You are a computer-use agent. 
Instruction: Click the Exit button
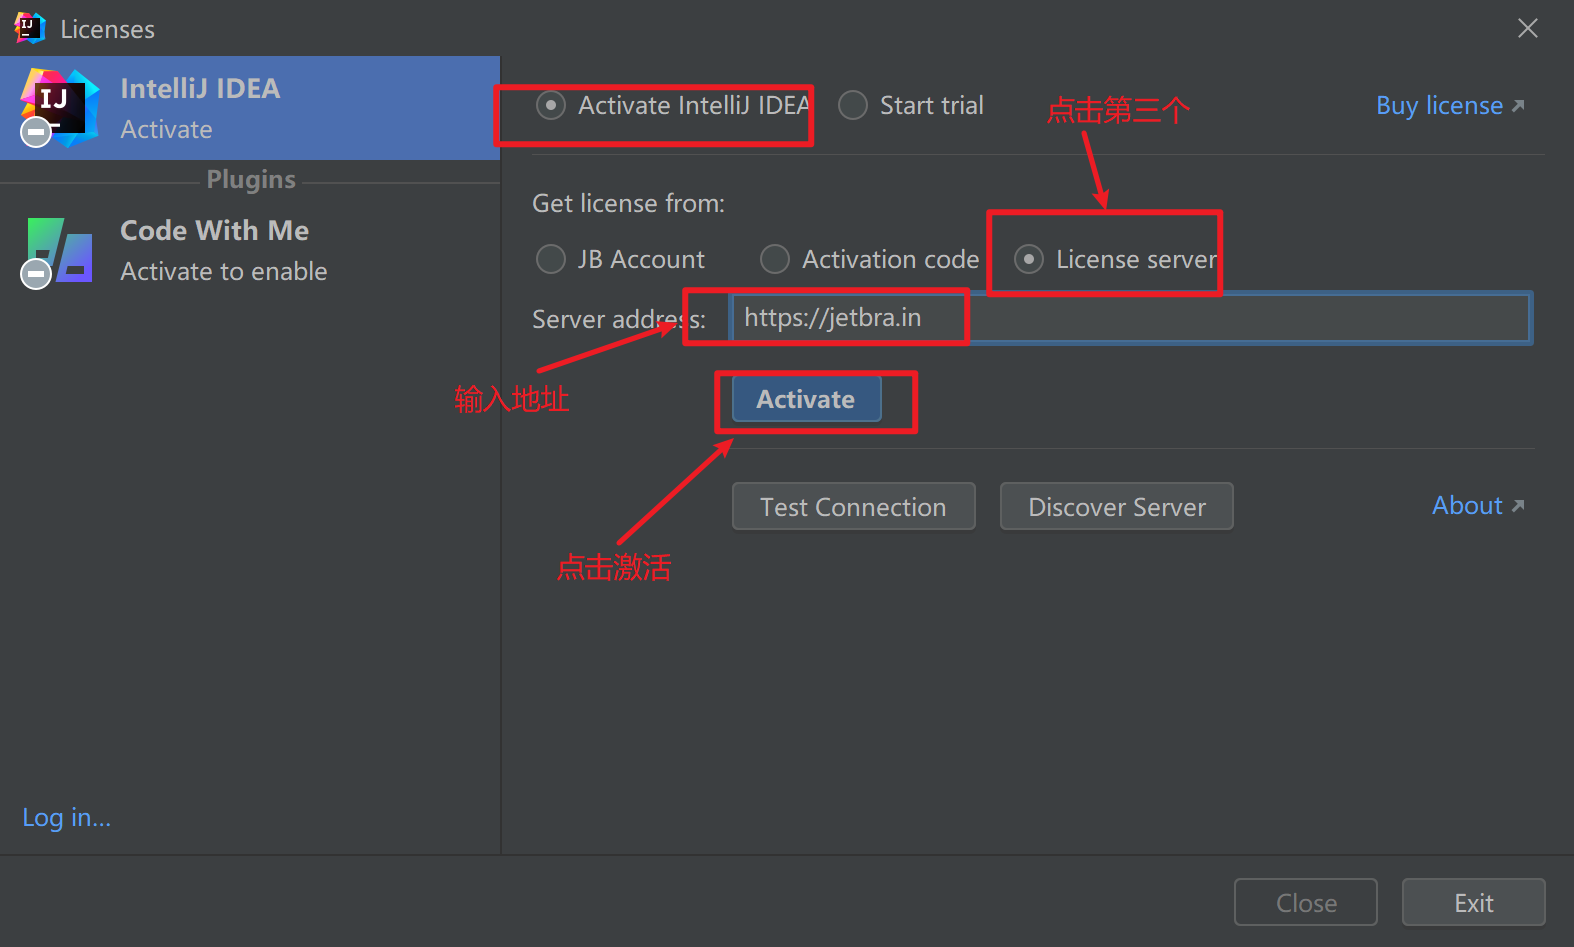[x=1474, y=903]
